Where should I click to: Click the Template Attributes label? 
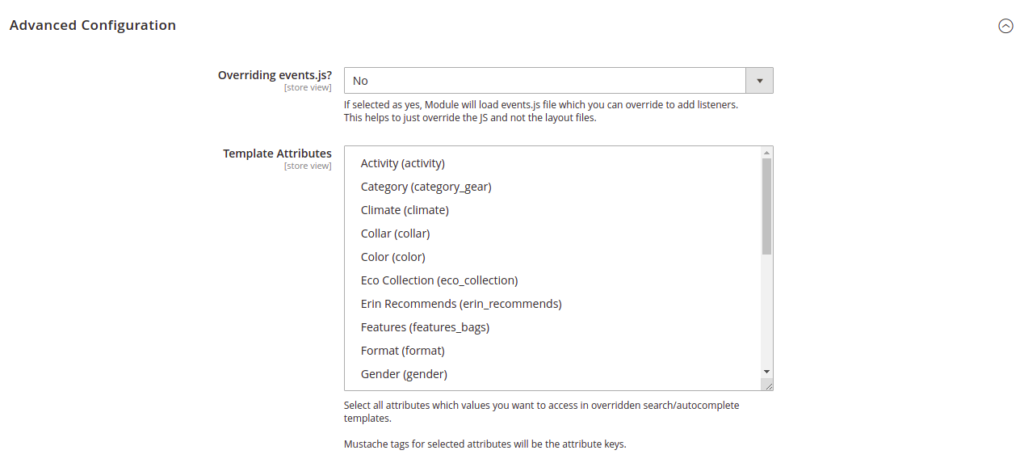277,153
